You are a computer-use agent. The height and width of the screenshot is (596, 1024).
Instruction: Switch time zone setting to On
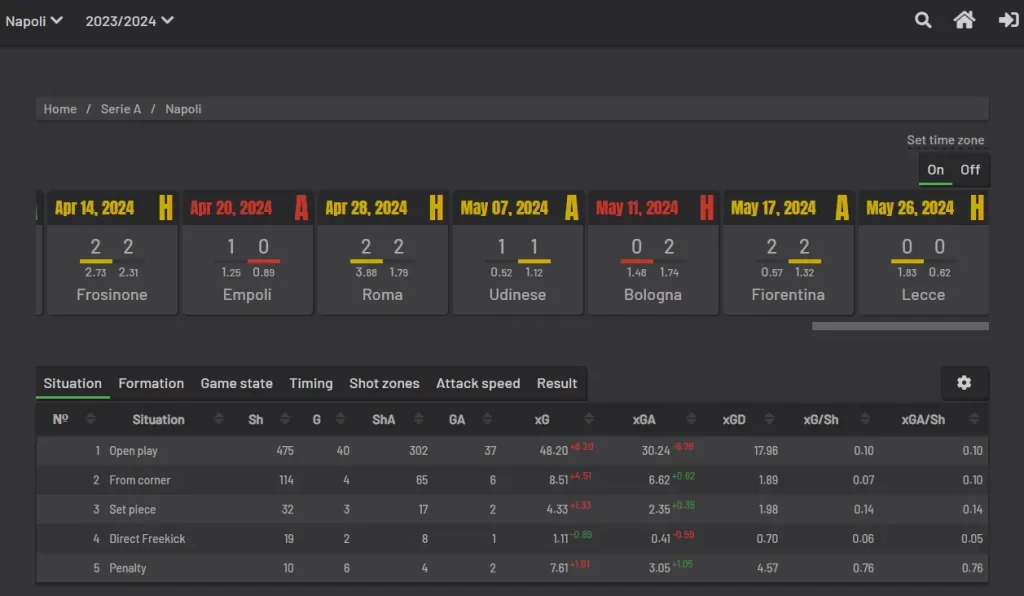(935, 170)
